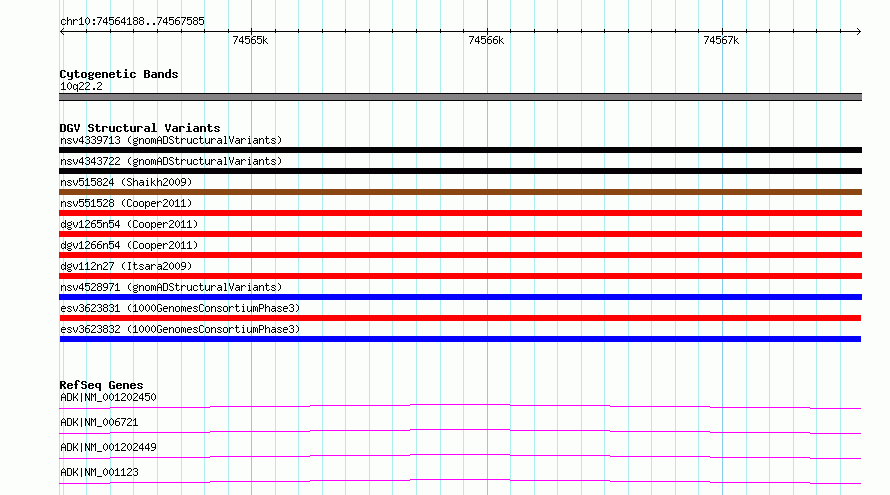Click the blue bar under nsv4528971
The width and height of the screenshot is (890, 495).
(x=460, y=297)
